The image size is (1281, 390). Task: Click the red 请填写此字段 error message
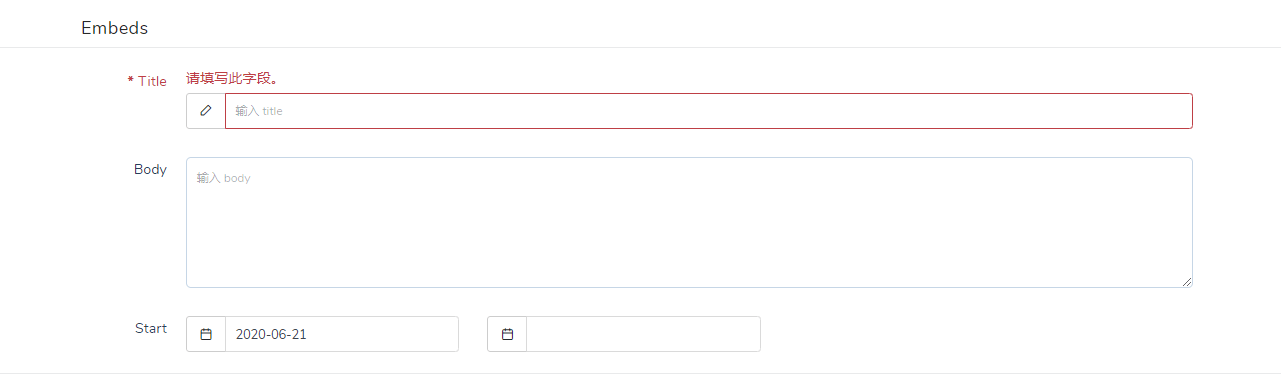click(x=232, y=78)
